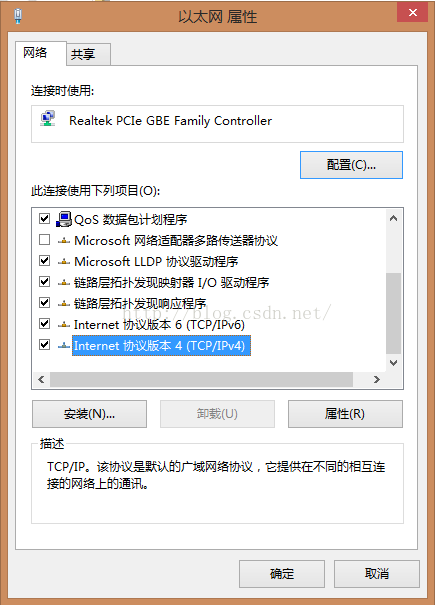Click the 配置(C)... button
Screen dimensions: 435x605
(351, 165)
